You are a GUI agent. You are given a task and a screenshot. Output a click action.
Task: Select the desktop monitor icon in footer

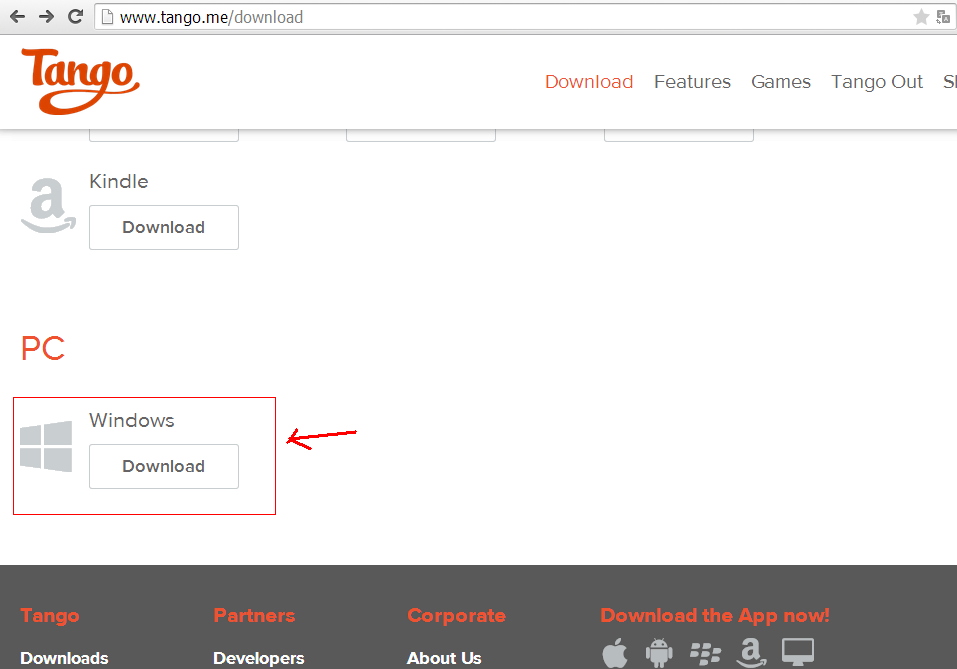798,653
